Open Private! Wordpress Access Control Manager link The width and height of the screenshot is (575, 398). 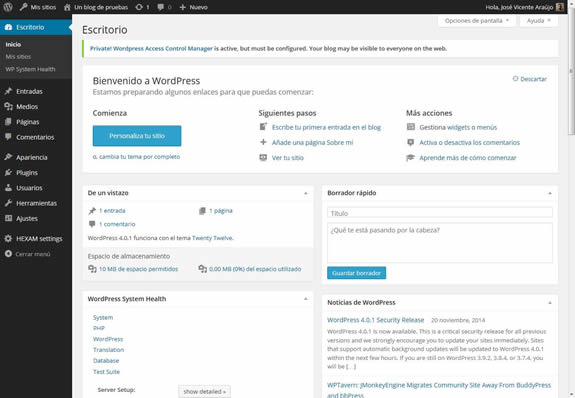(151, 48)
